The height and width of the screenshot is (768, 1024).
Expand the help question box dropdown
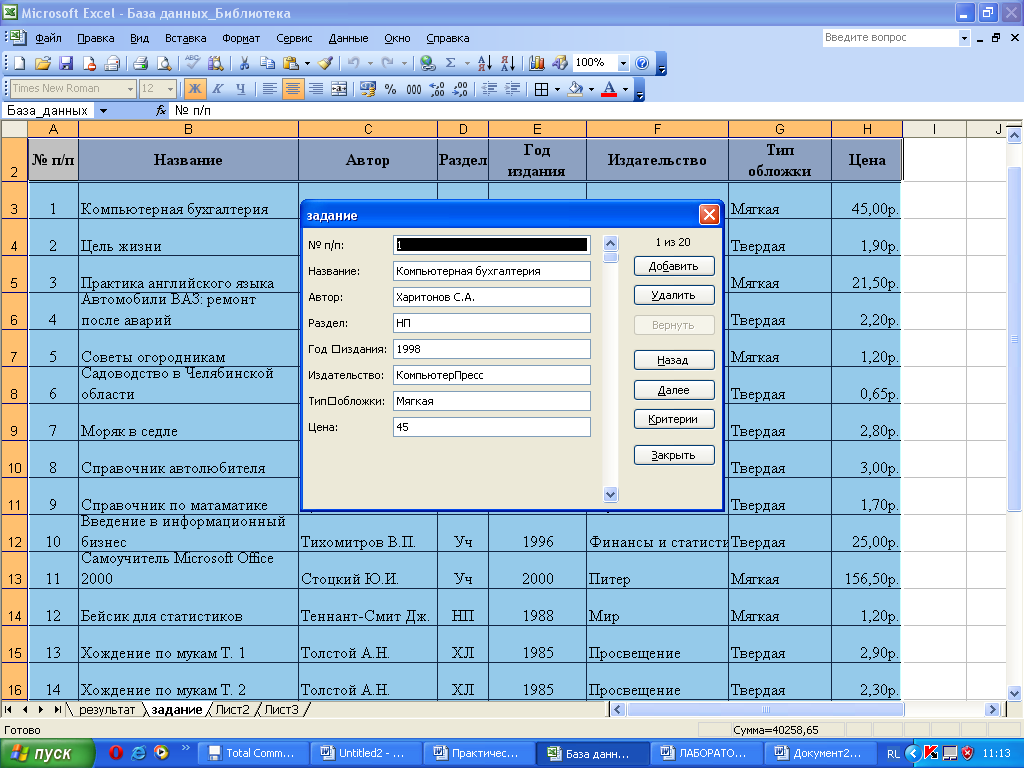(964, 38)
